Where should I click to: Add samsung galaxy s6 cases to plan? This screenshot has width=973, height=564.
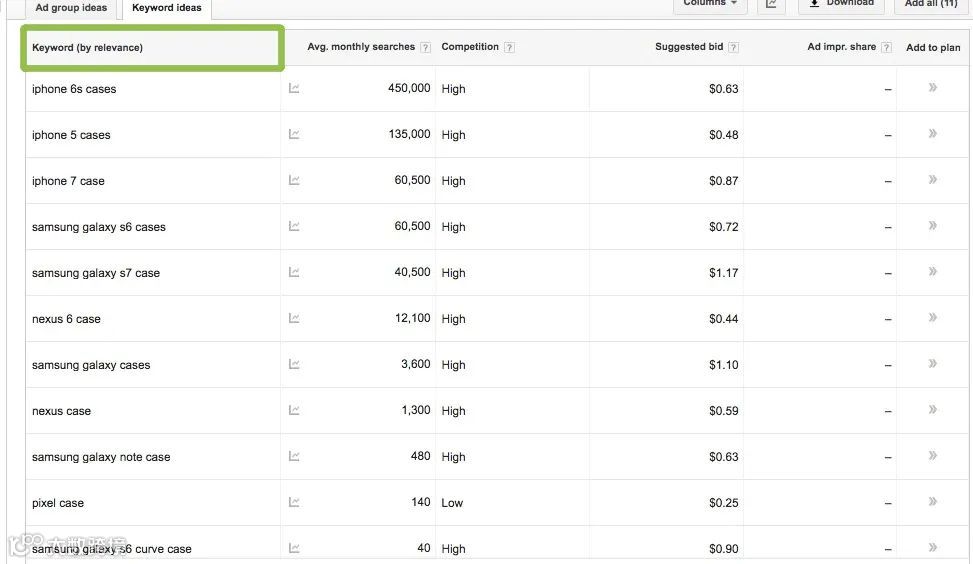(x=933, y=225)
